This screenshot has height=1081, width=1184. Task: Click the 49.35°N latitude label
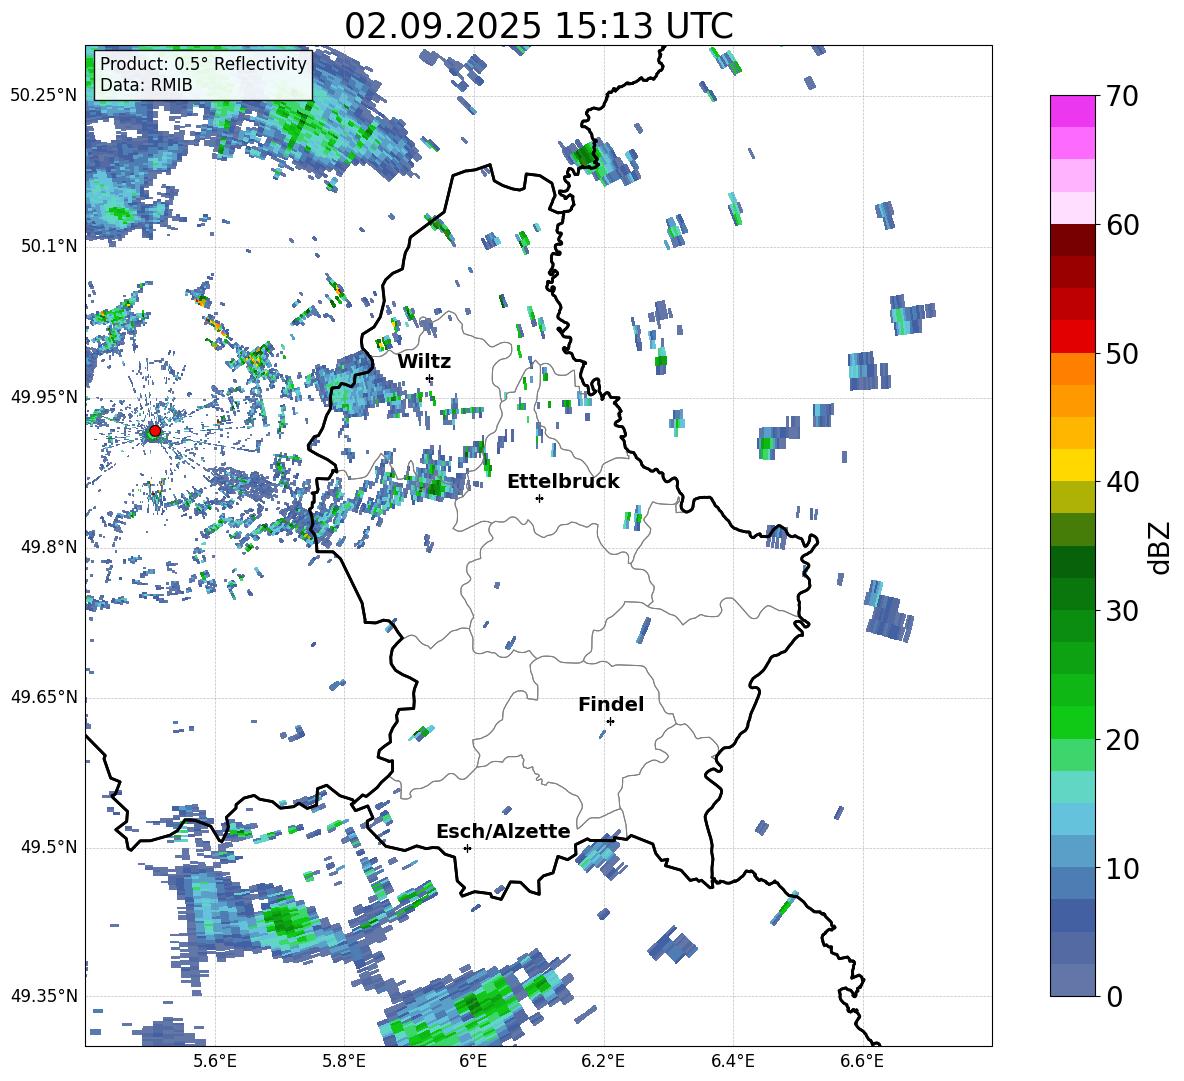[x=44, y=996]
